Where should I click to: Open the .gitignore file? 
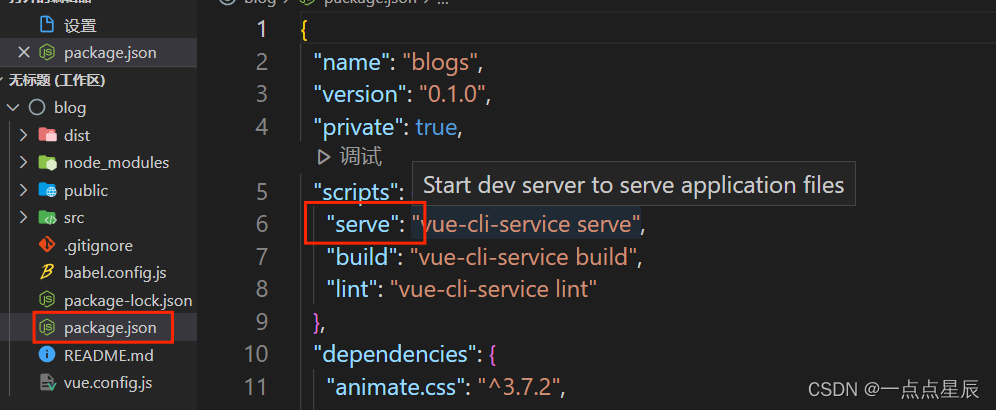98,245
